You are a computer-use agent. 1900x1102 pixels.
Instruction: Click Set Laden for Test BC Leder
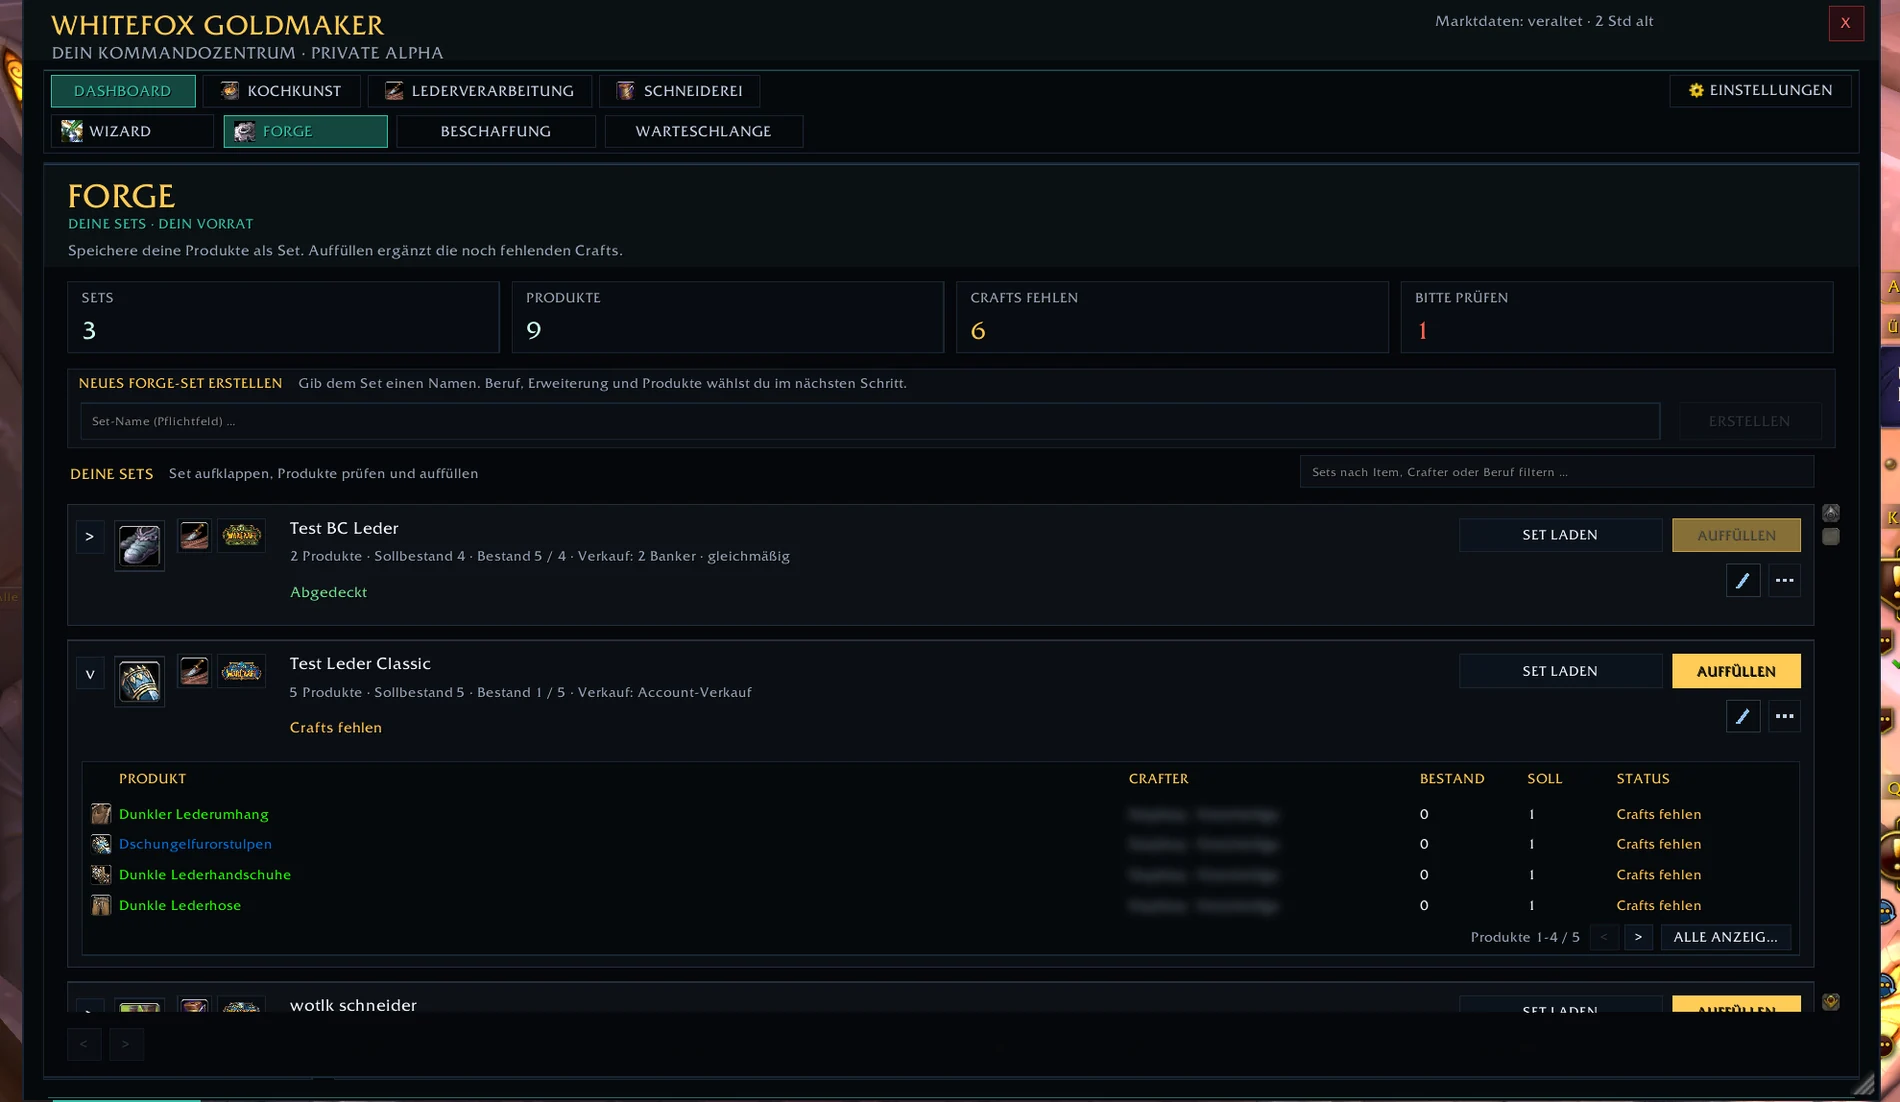(x=1560, y=535)
